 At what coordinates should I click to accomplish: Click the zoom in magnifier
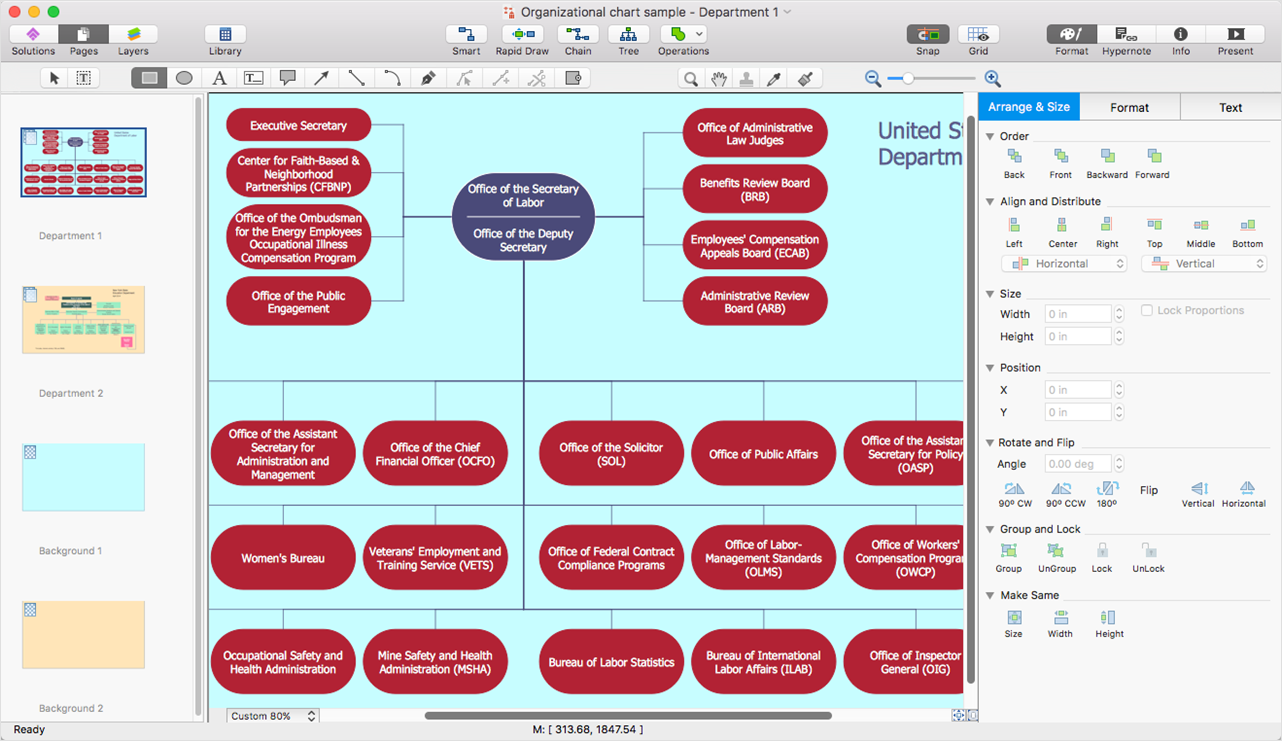click(992, 78)
